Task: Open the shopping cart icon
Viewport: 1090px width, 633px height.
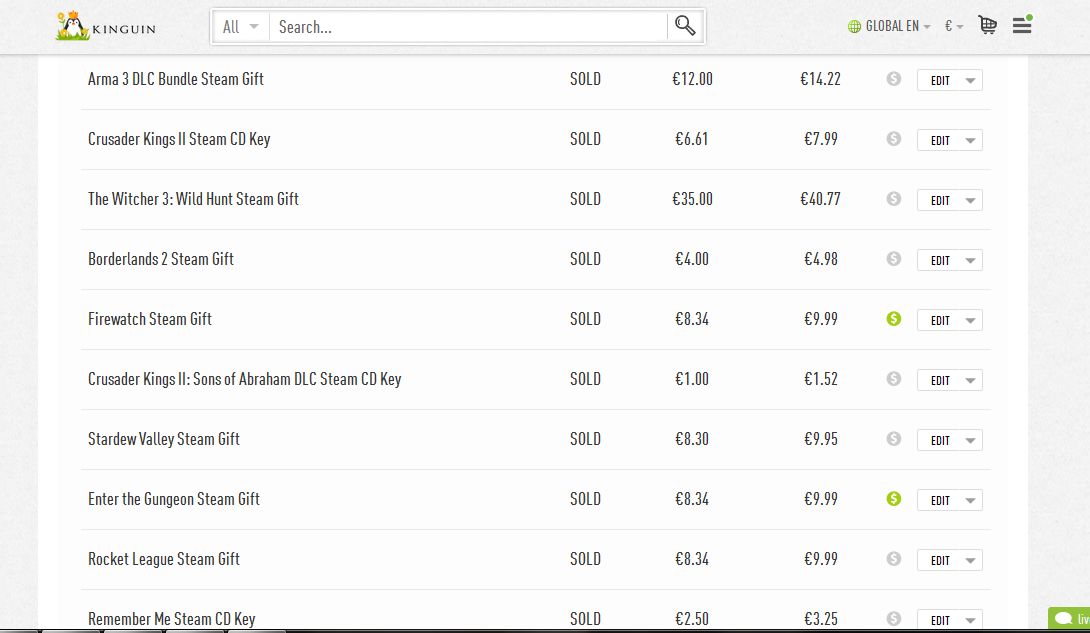Action: click(987, 26)
